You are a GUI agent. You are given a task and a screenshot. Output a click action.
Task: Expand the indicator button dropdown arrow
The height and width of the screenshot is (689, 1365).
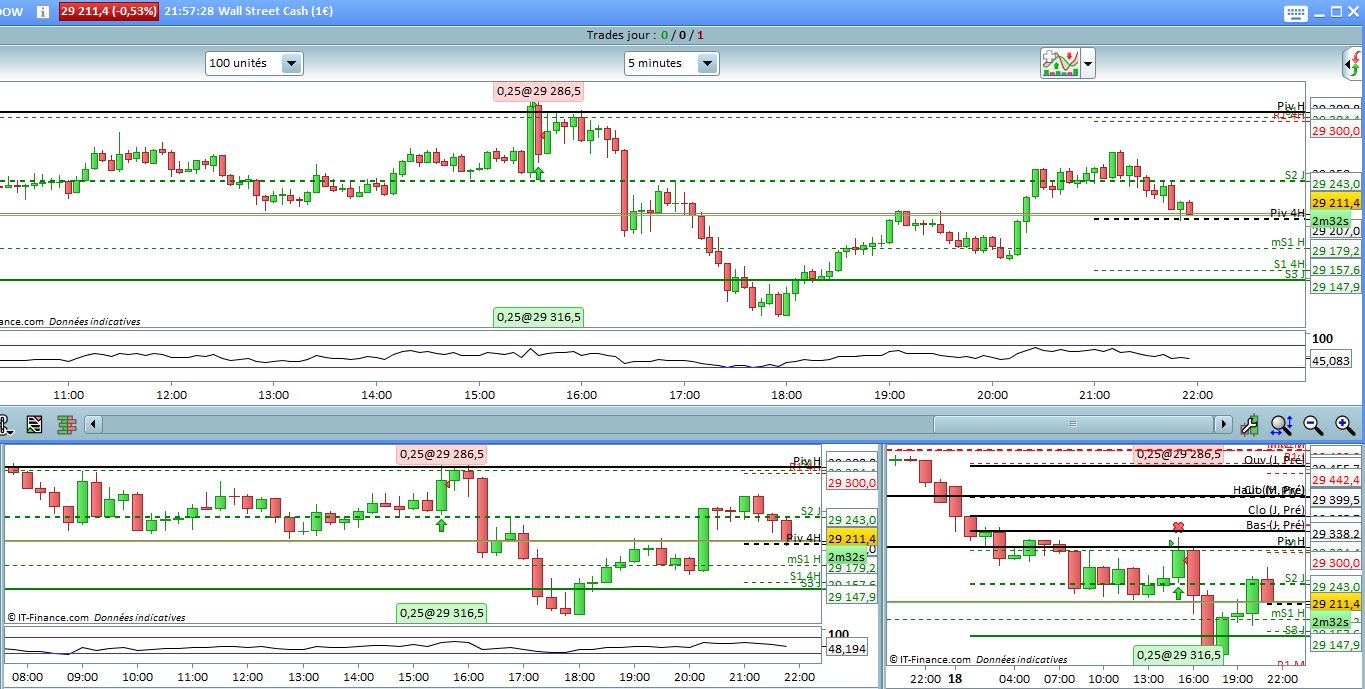pyautogui.click(x=1088, y=64)
